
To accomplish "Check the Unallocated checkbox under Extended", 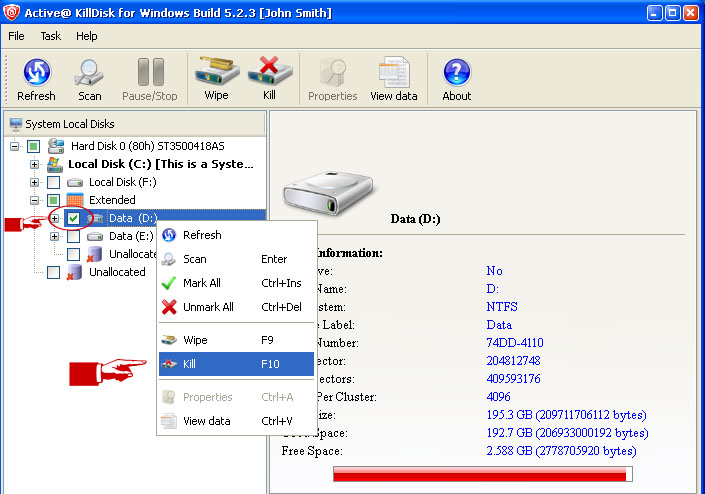I will [x=73, y=254].
